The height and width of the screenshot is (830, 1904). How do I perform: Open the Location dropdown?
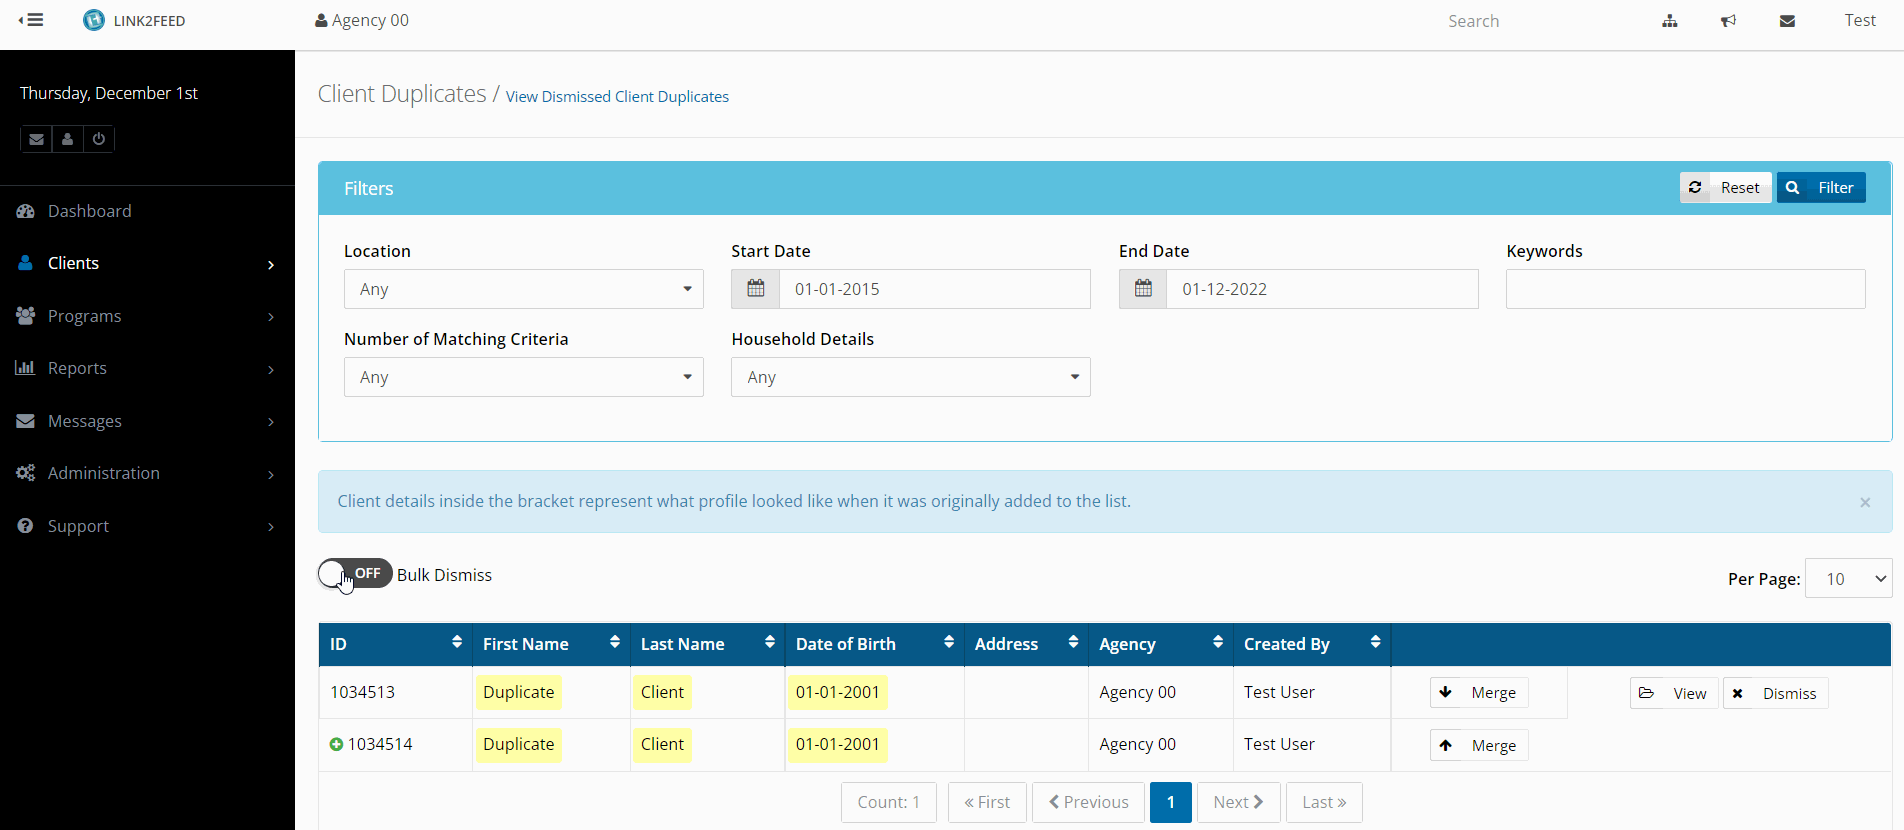pyautogui.click(x=523, y=289)
